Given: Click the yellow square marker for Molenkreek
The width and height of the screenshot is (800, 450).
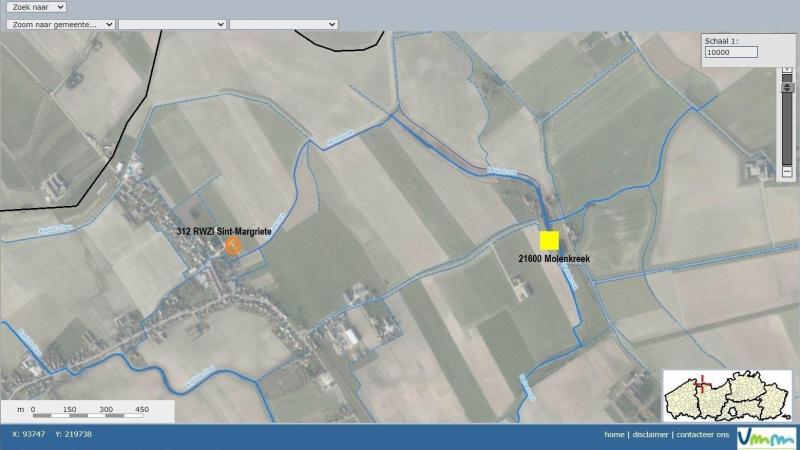Looking at the screenshot, I should click(549, 240).
